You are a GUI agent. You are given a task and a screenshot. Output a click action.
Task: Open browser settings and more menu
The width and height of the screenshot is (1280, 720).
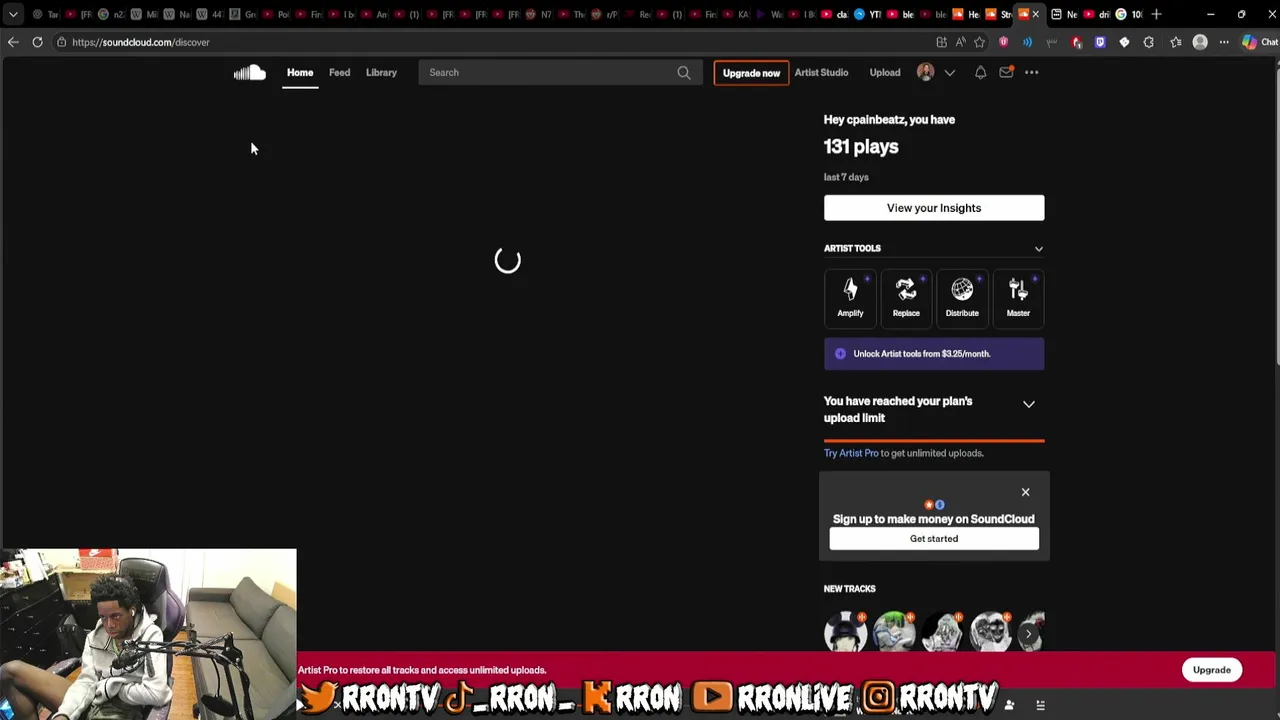coord(1224,42)
